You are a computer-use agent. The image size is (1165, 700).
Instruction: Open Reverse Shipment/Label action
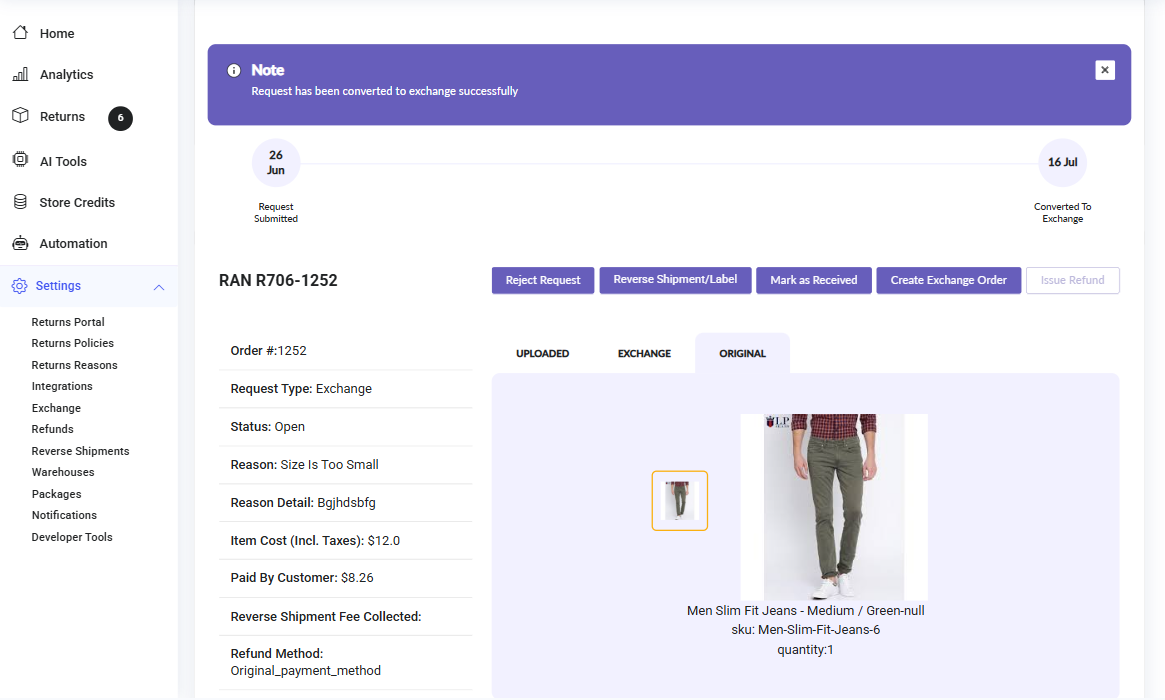point(675,280)
